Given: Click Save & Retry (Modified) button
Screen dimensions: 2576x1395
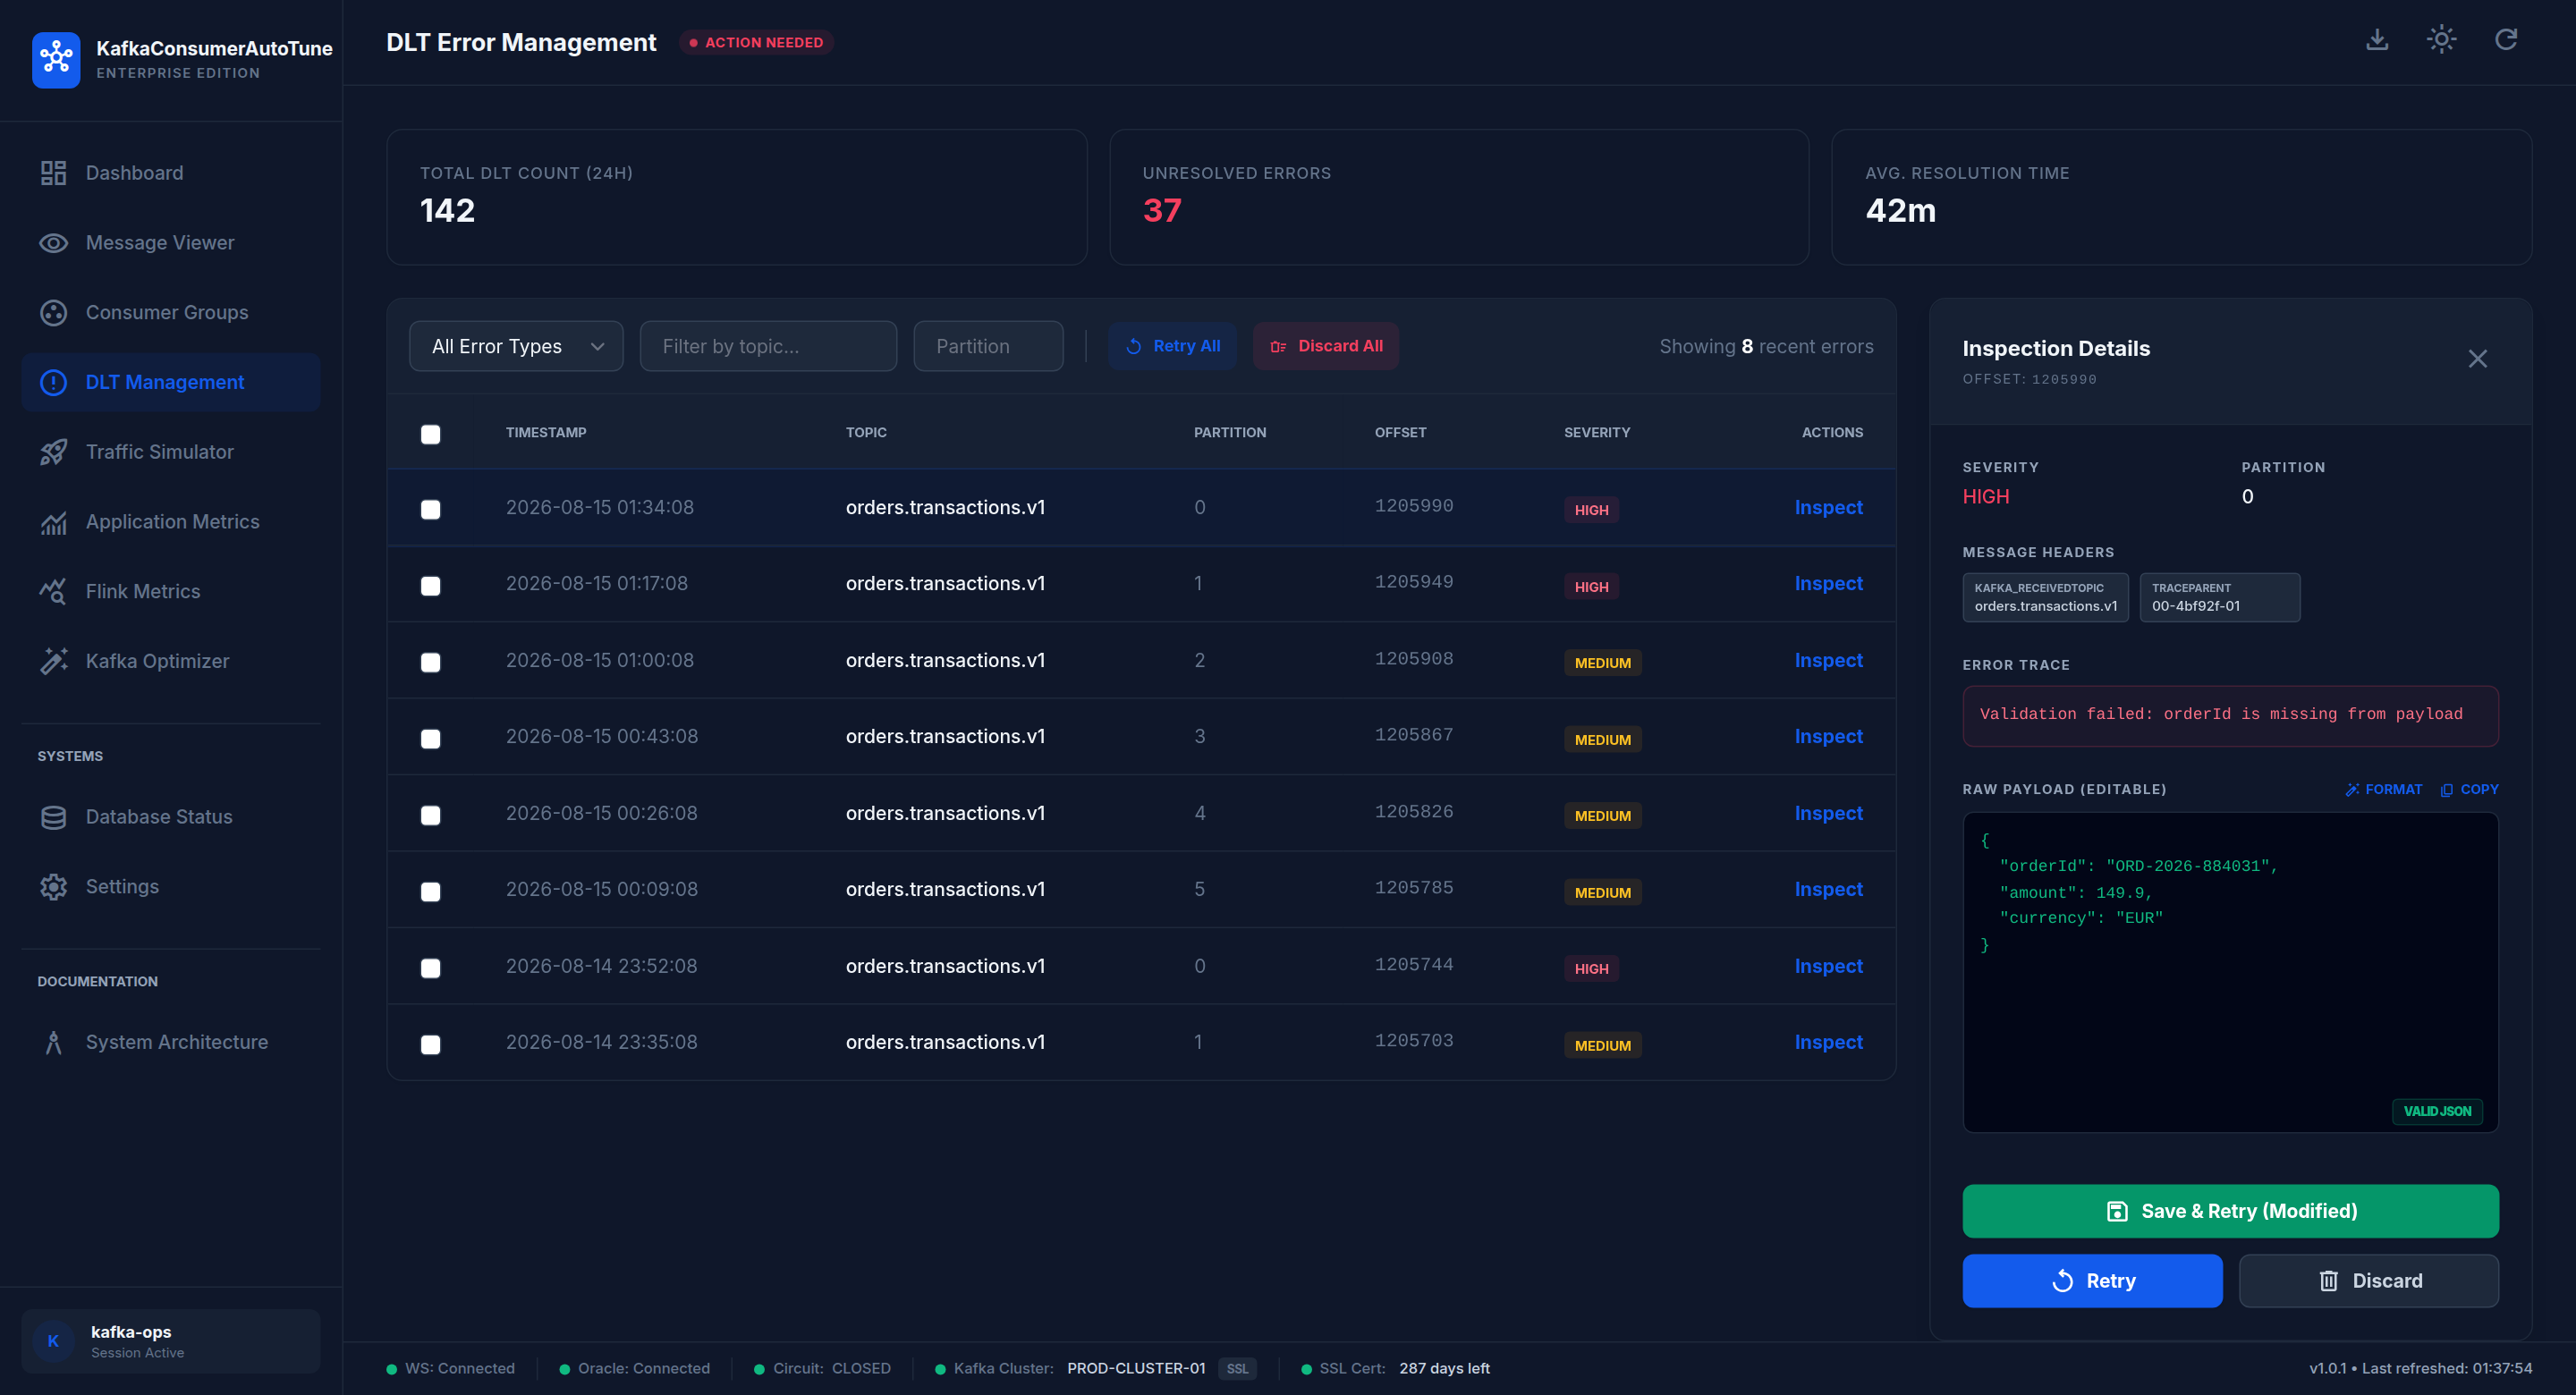Looking at the screenshot, I should [x=2230, y=1211].
